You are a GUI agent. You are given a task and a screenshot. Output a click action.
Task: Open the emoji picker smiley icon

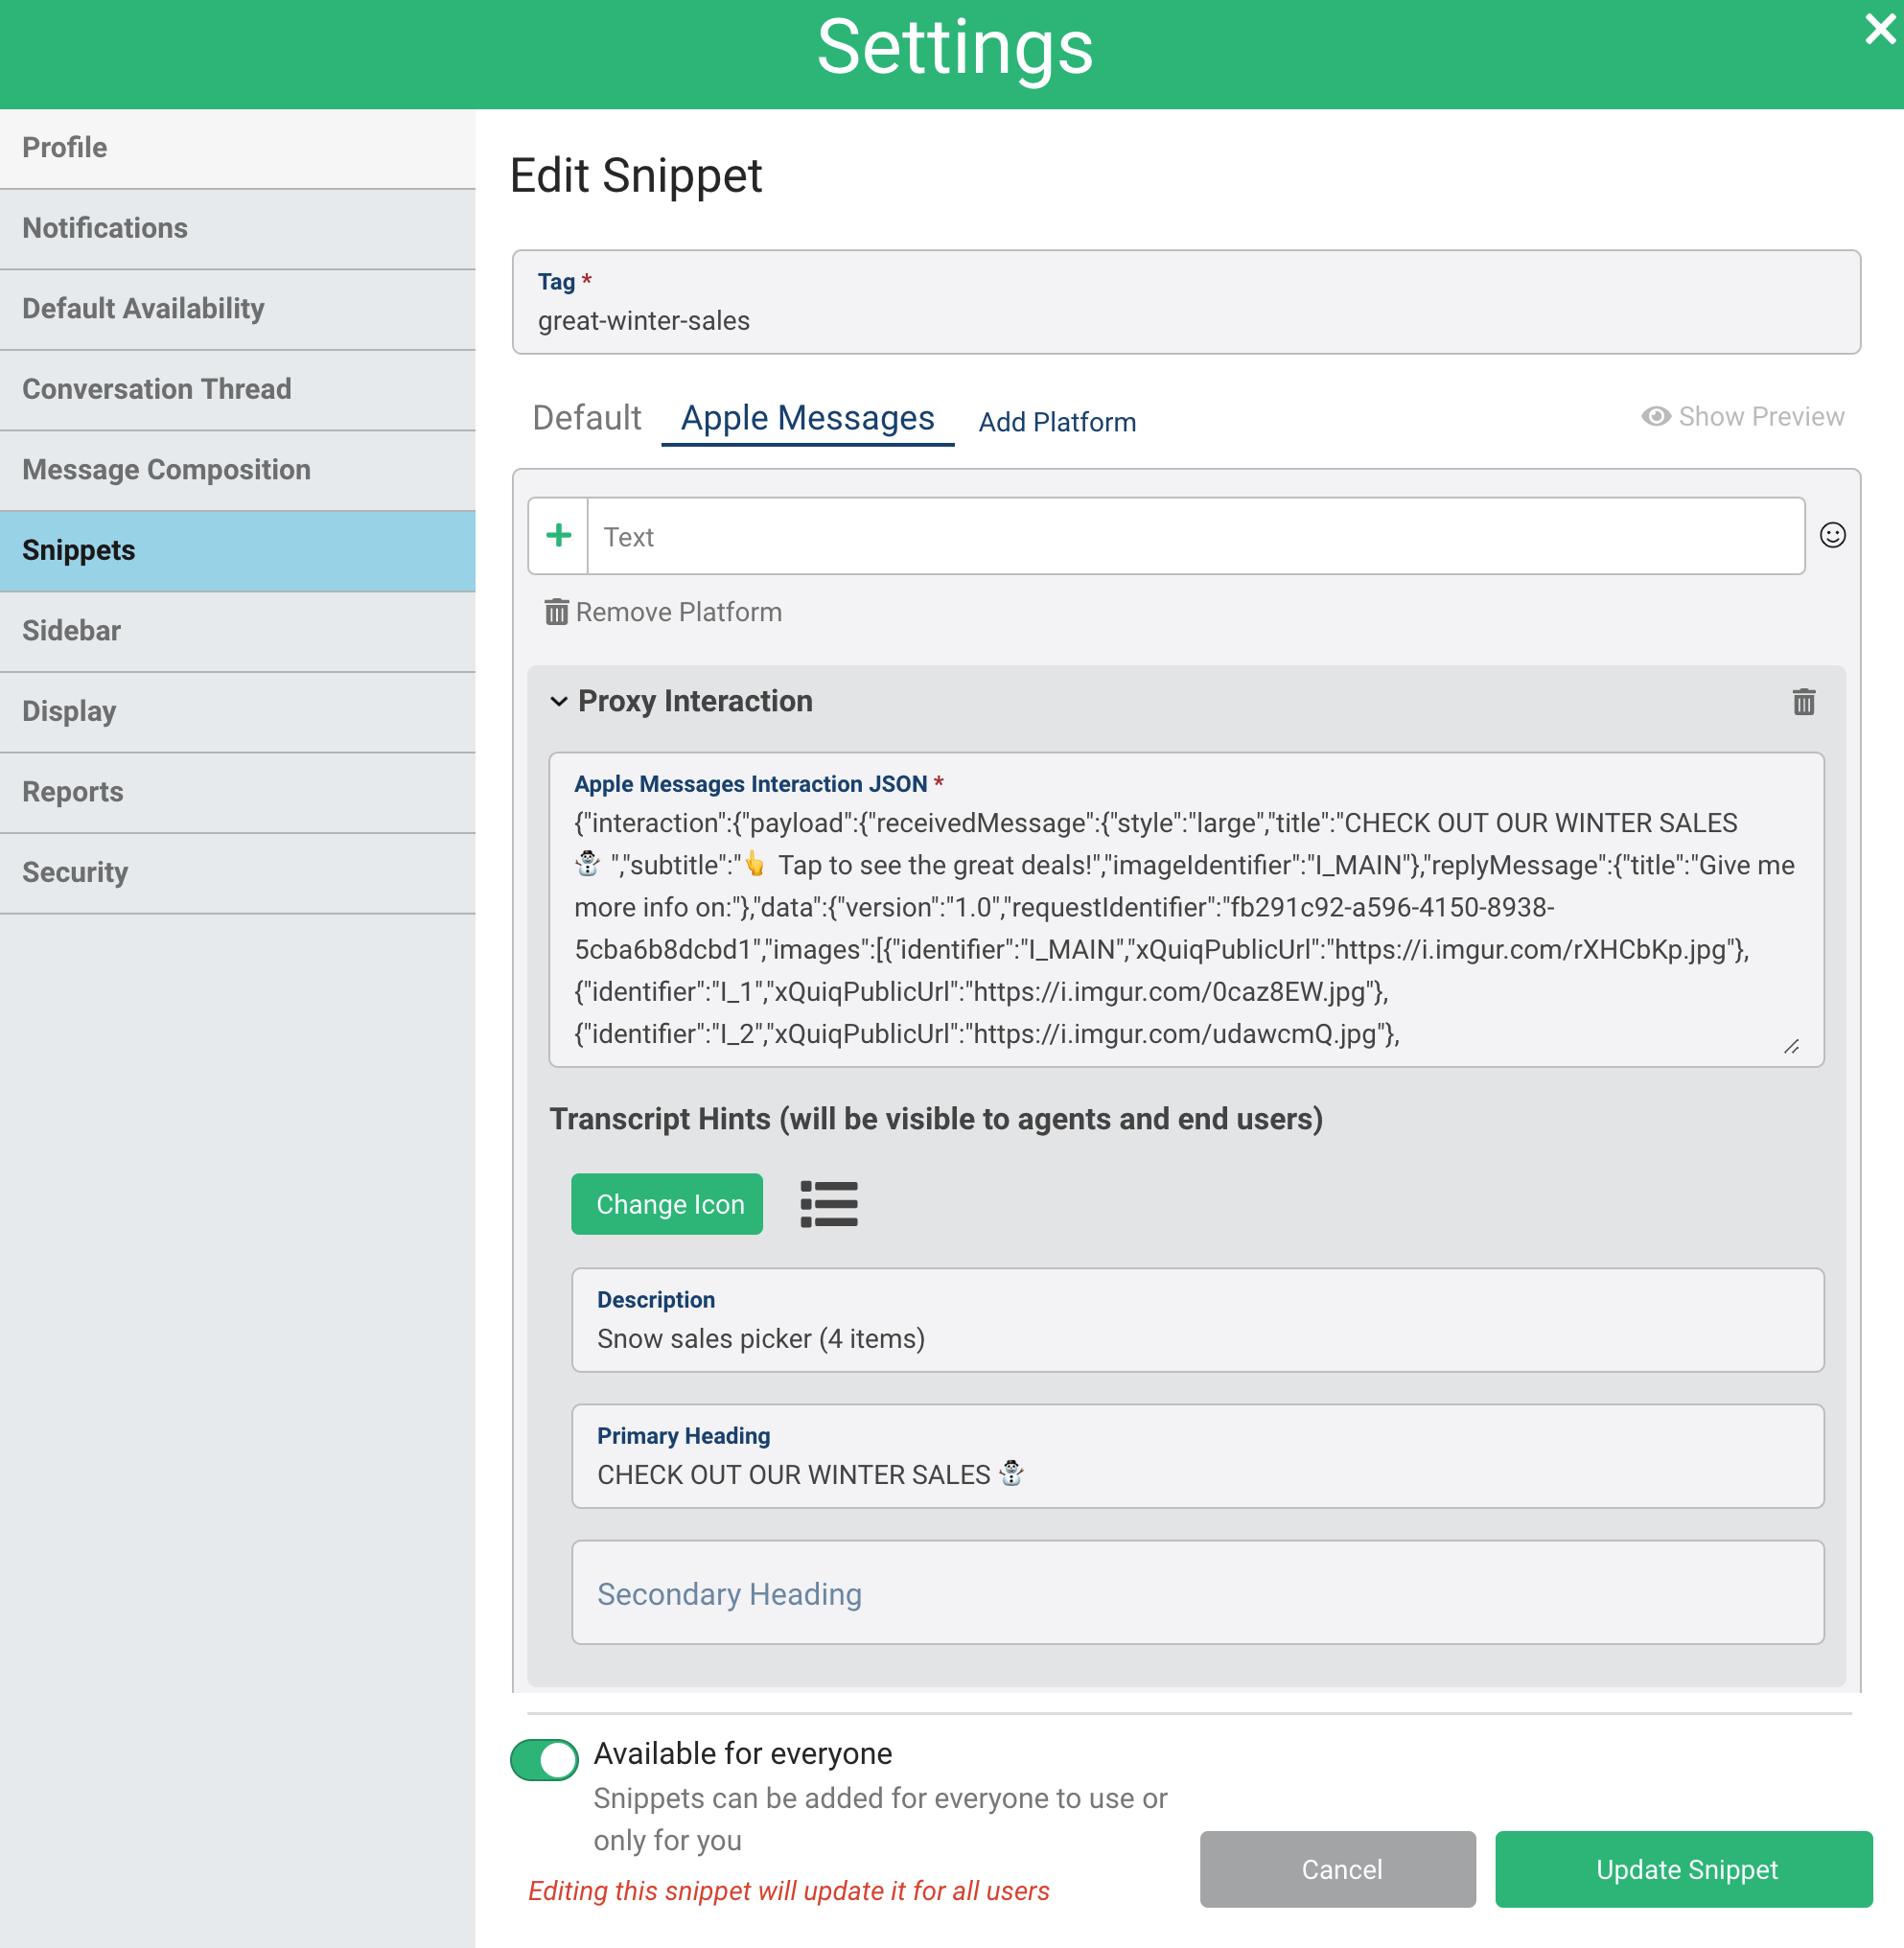click(x=1832, y=536)
